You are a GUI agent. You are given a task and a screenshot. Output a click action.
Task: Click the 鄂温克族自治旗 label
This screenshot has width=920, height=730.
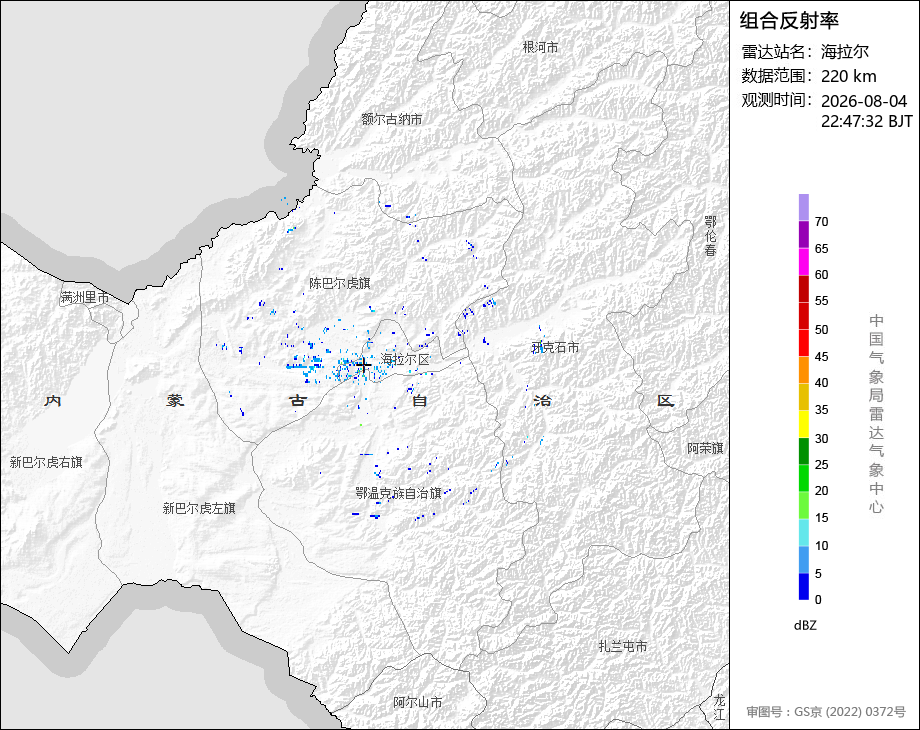[x=398, y=493]
